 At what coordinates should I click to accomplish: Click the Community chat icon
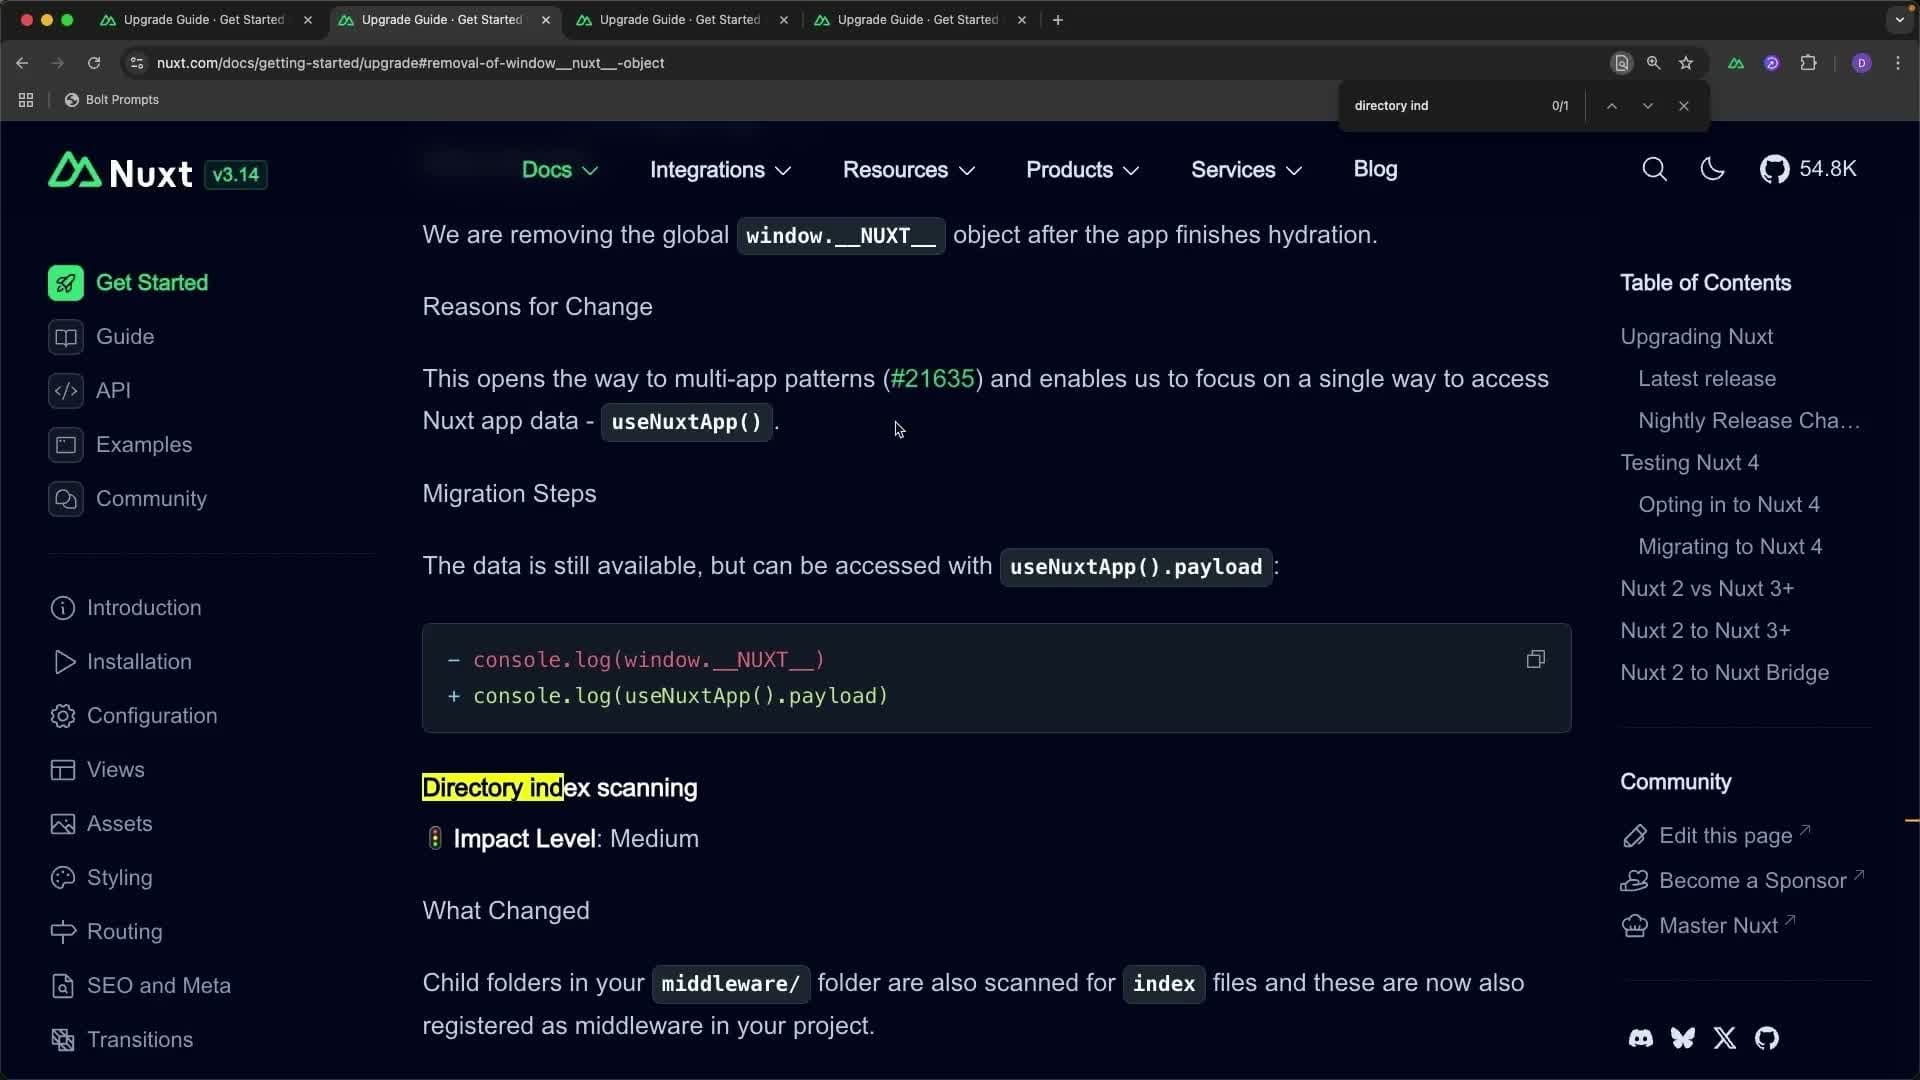point(66,499)
